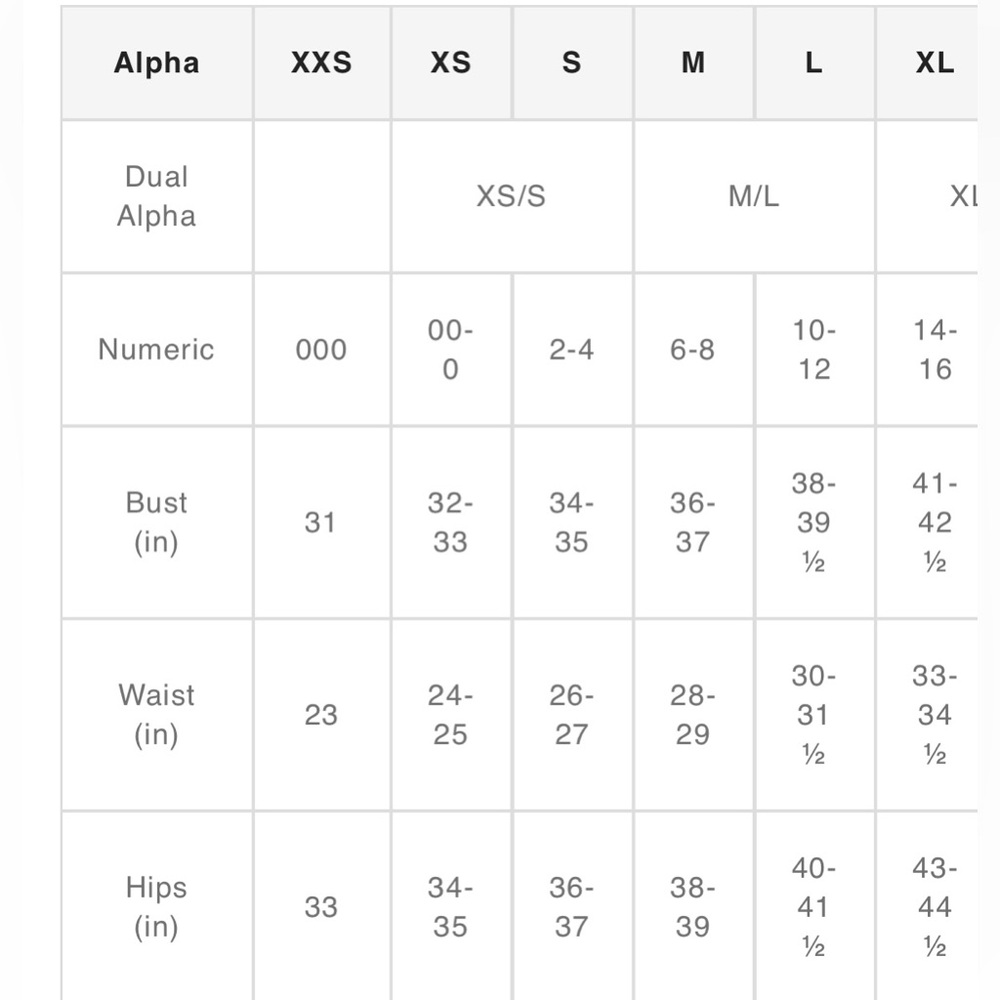Select the Dual Alpha row label

point(157,196)
